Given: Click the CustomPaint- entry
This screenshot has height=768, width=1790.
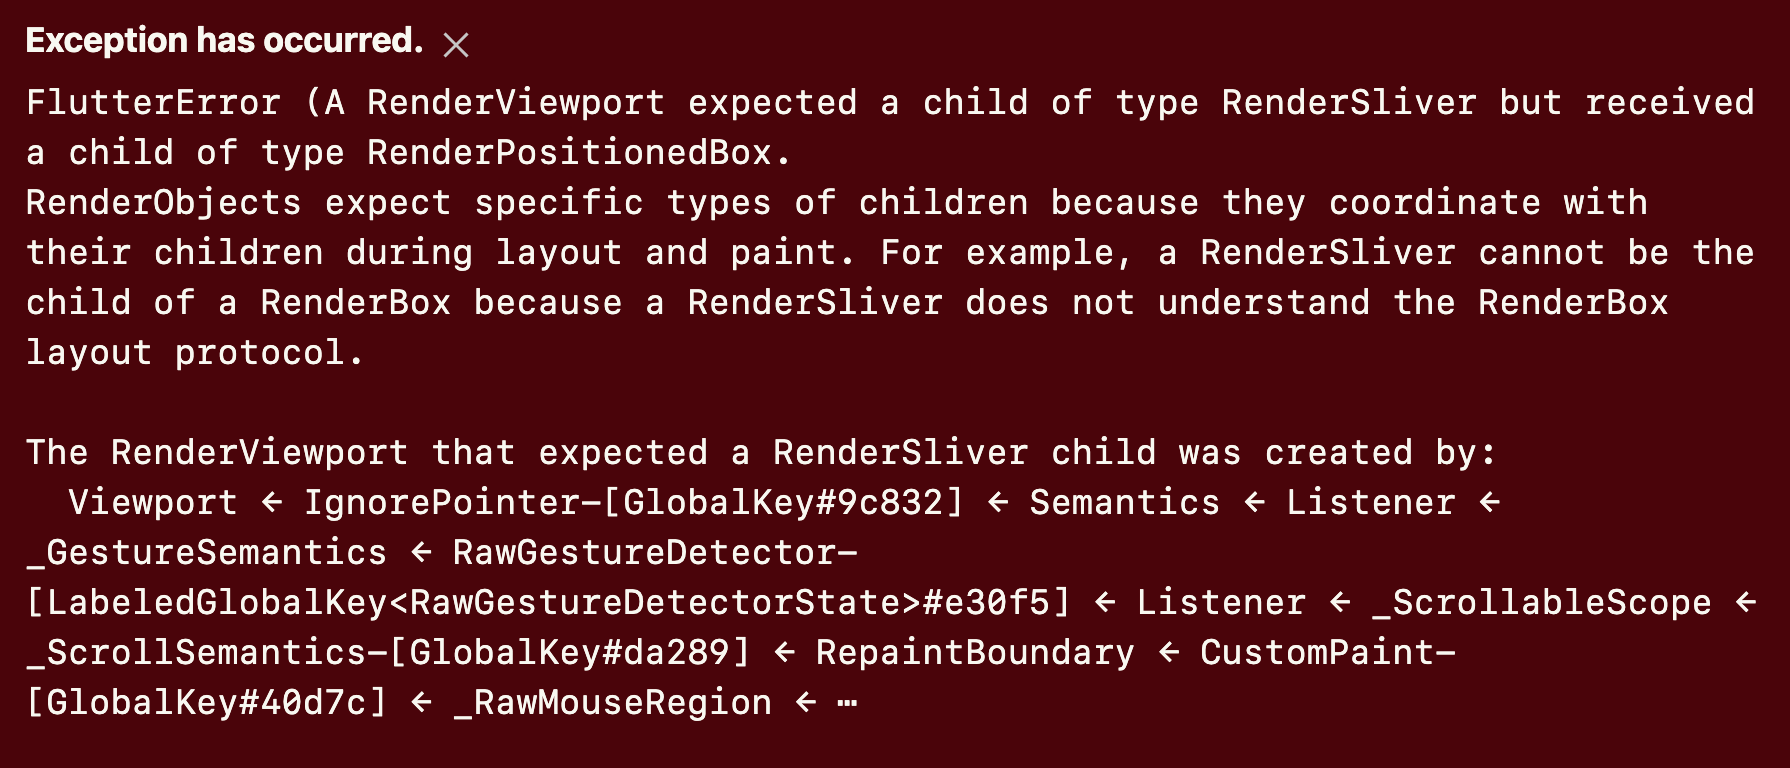Looking at the screenshot, I should click(x=1327, y=652).
